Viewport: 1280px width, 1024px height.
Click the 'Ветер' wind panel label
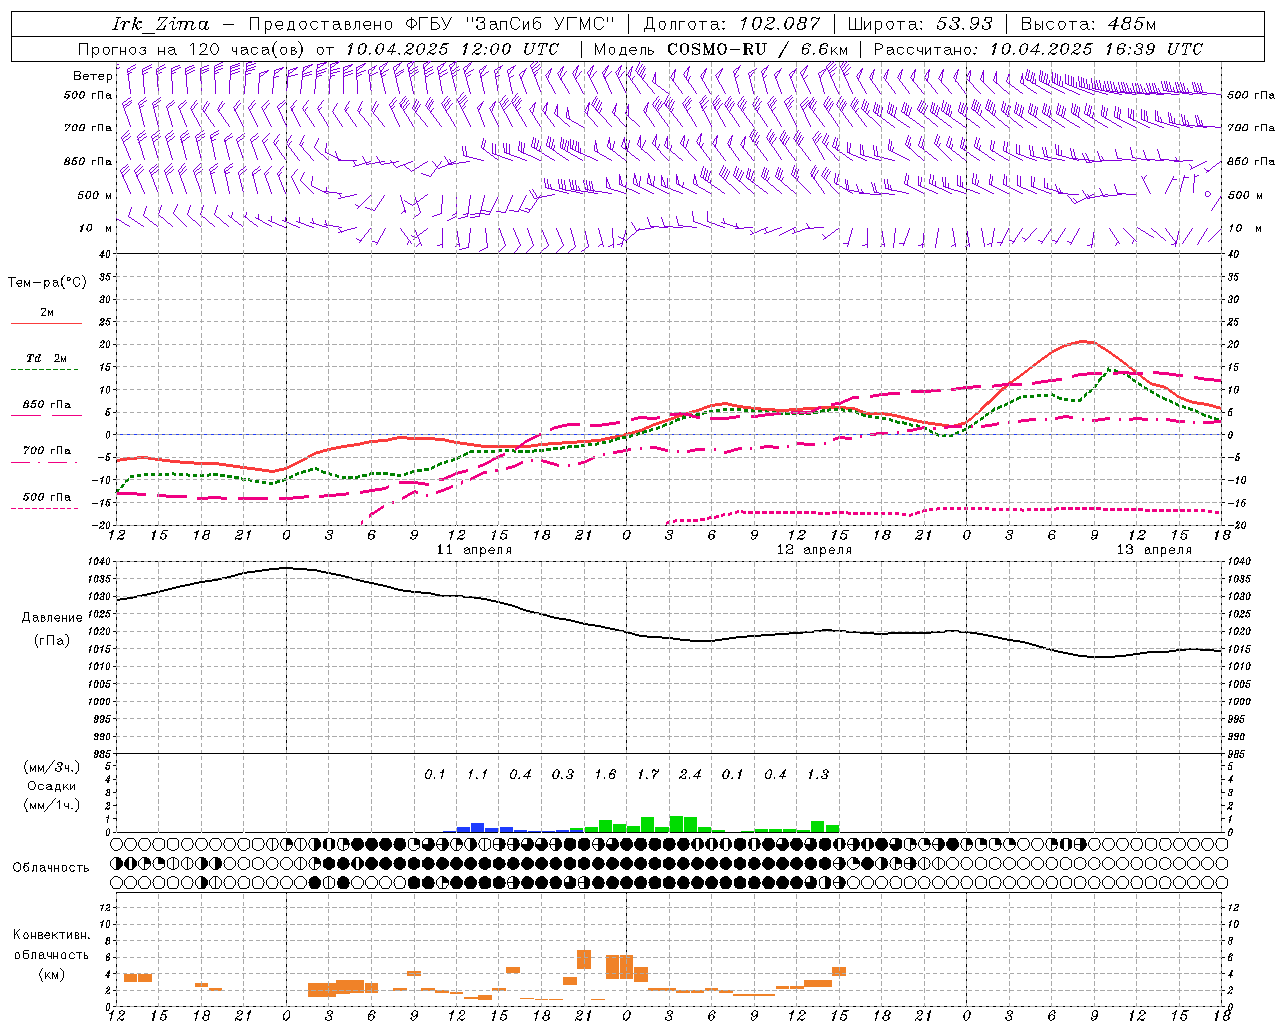92,76
